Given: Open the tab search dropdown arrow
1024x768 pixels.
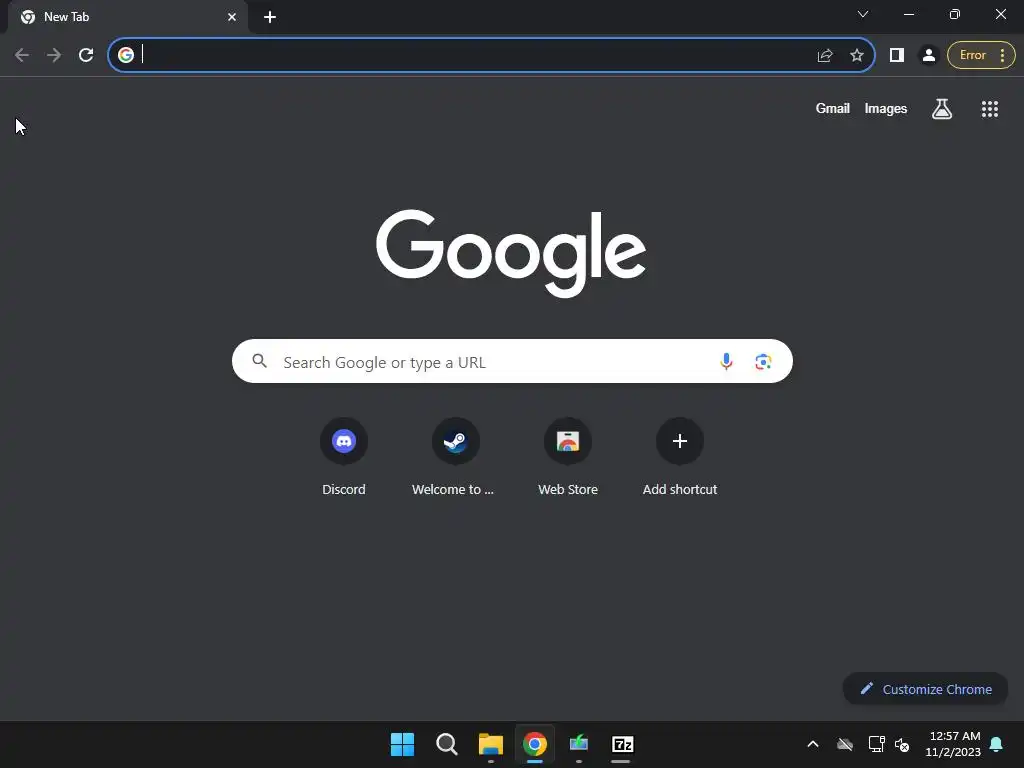Looking at the screenshot, I should coord(863,14).
